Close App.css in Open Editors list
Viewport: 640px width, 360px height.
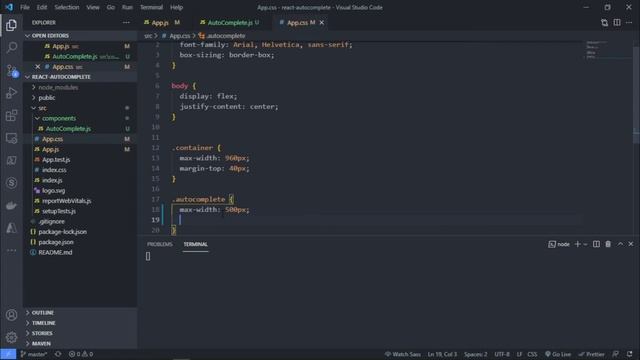38,67
